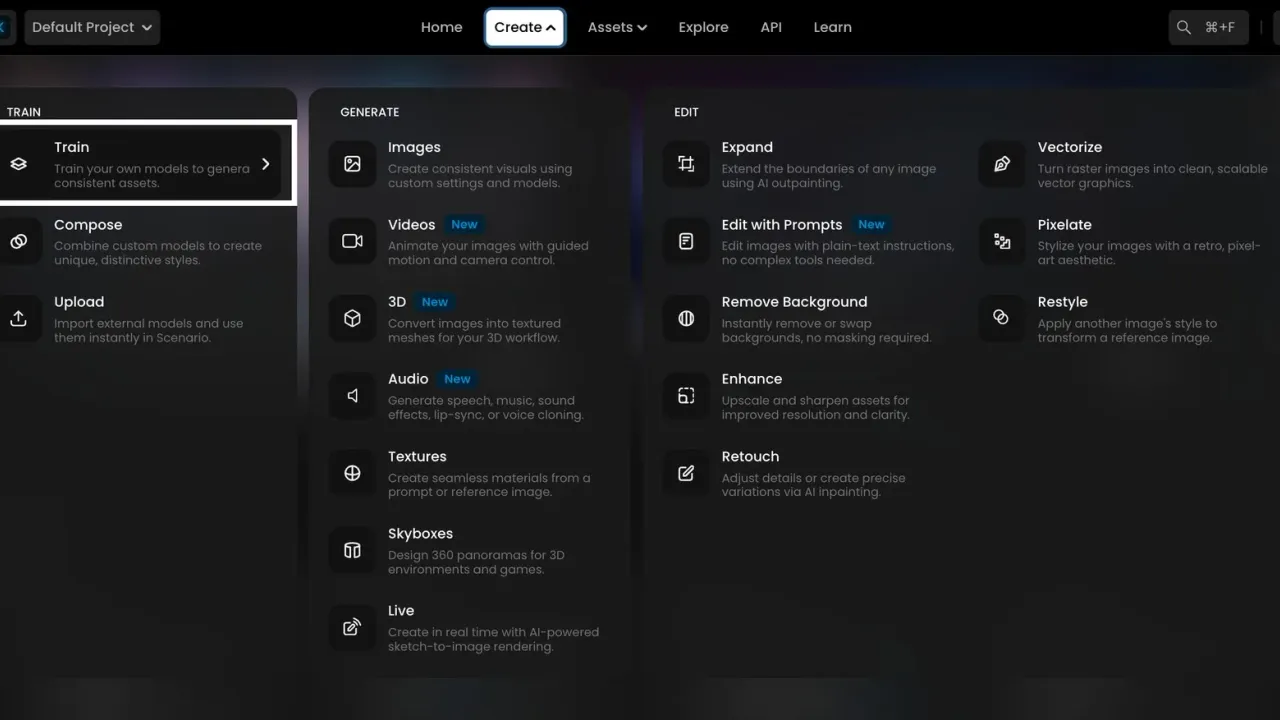
Task: Select the Pixelate title
Action: click(1065, 225)
